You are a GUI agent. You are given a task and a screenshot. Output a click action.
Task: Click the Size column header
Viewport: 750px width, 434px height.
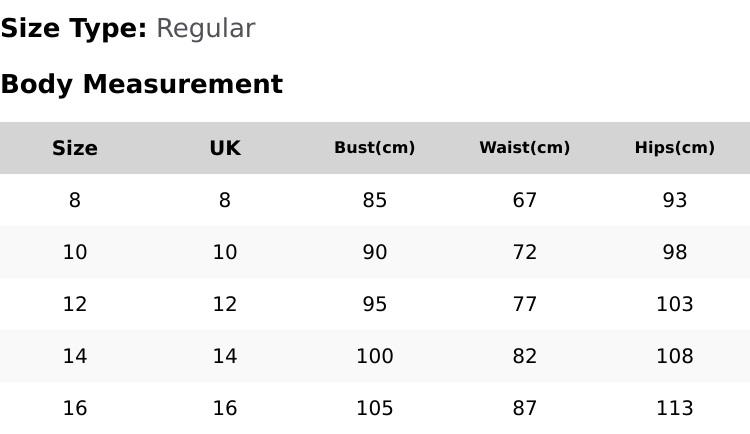click(x=75, y=148)
